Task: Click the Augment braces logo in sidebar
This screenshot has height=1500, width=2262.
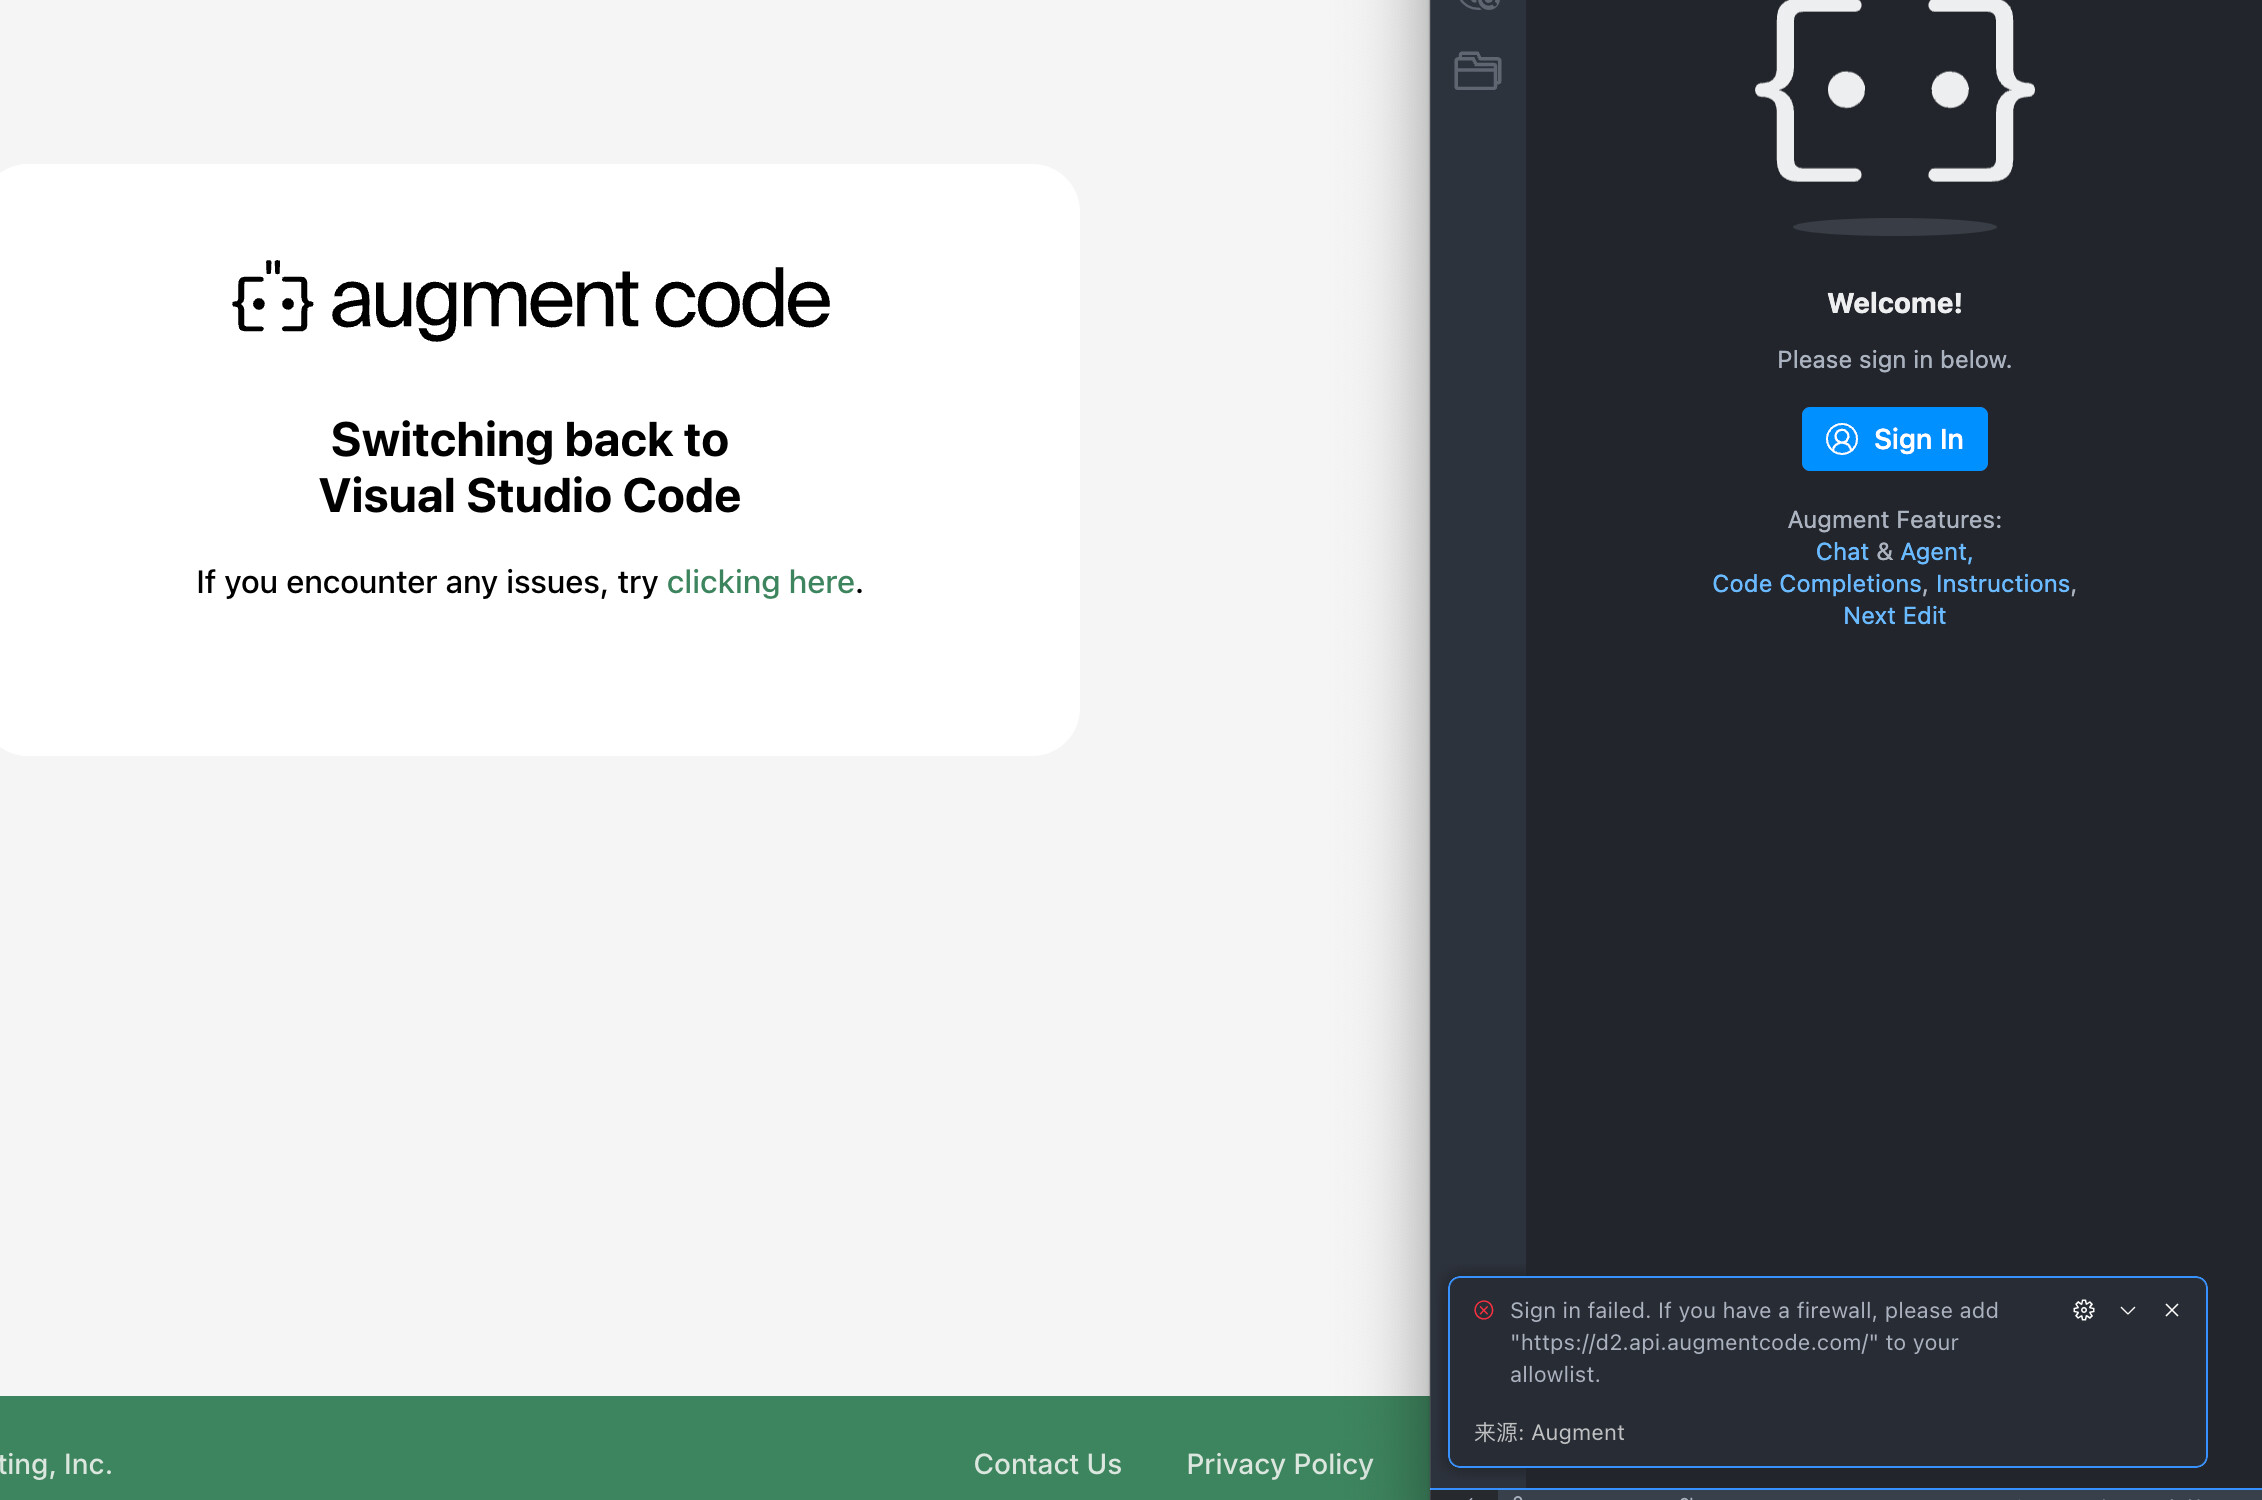Action: click(1894, 92)
